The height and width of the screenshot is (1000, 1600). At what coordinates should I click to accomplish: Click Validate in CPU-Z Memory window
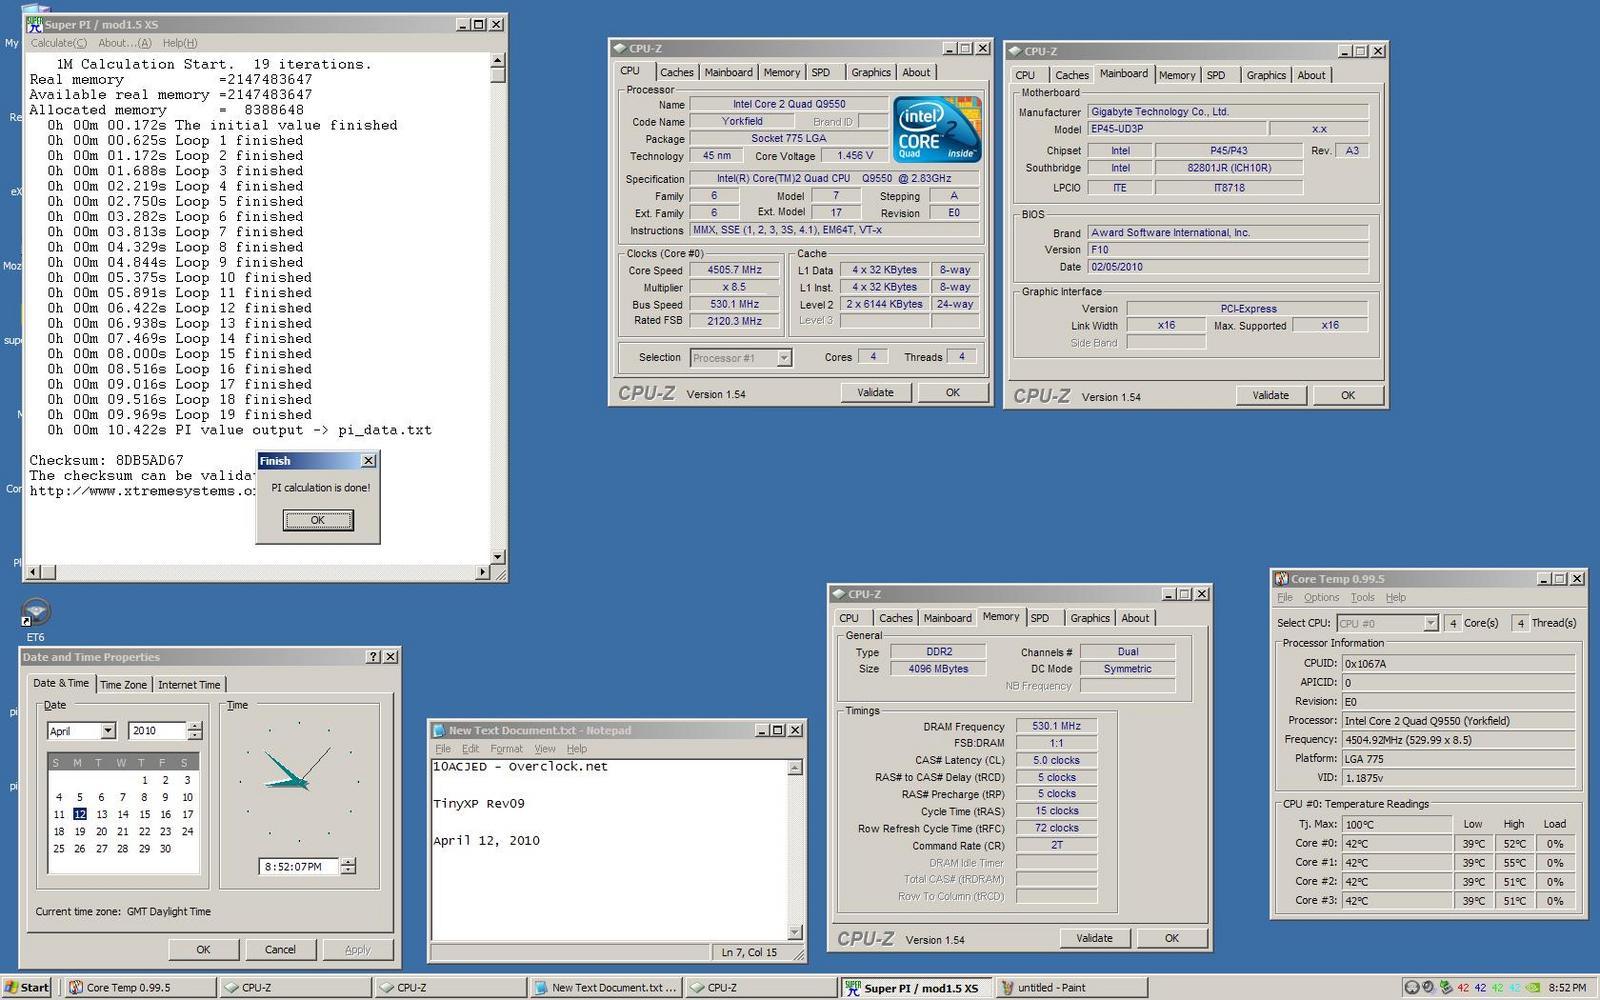[1094, 938]
